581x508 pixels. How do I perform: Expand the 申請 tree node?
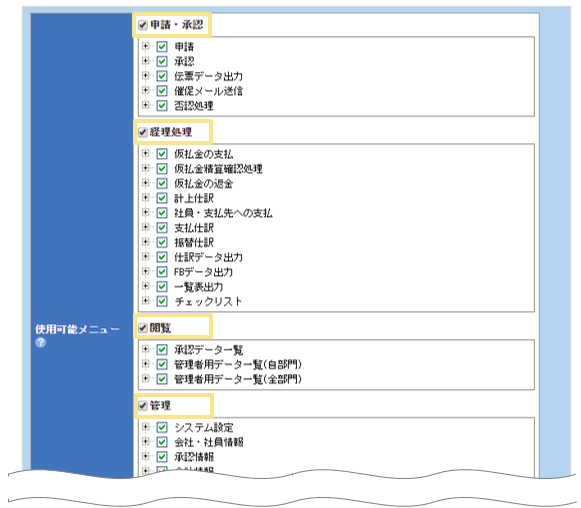146,46
